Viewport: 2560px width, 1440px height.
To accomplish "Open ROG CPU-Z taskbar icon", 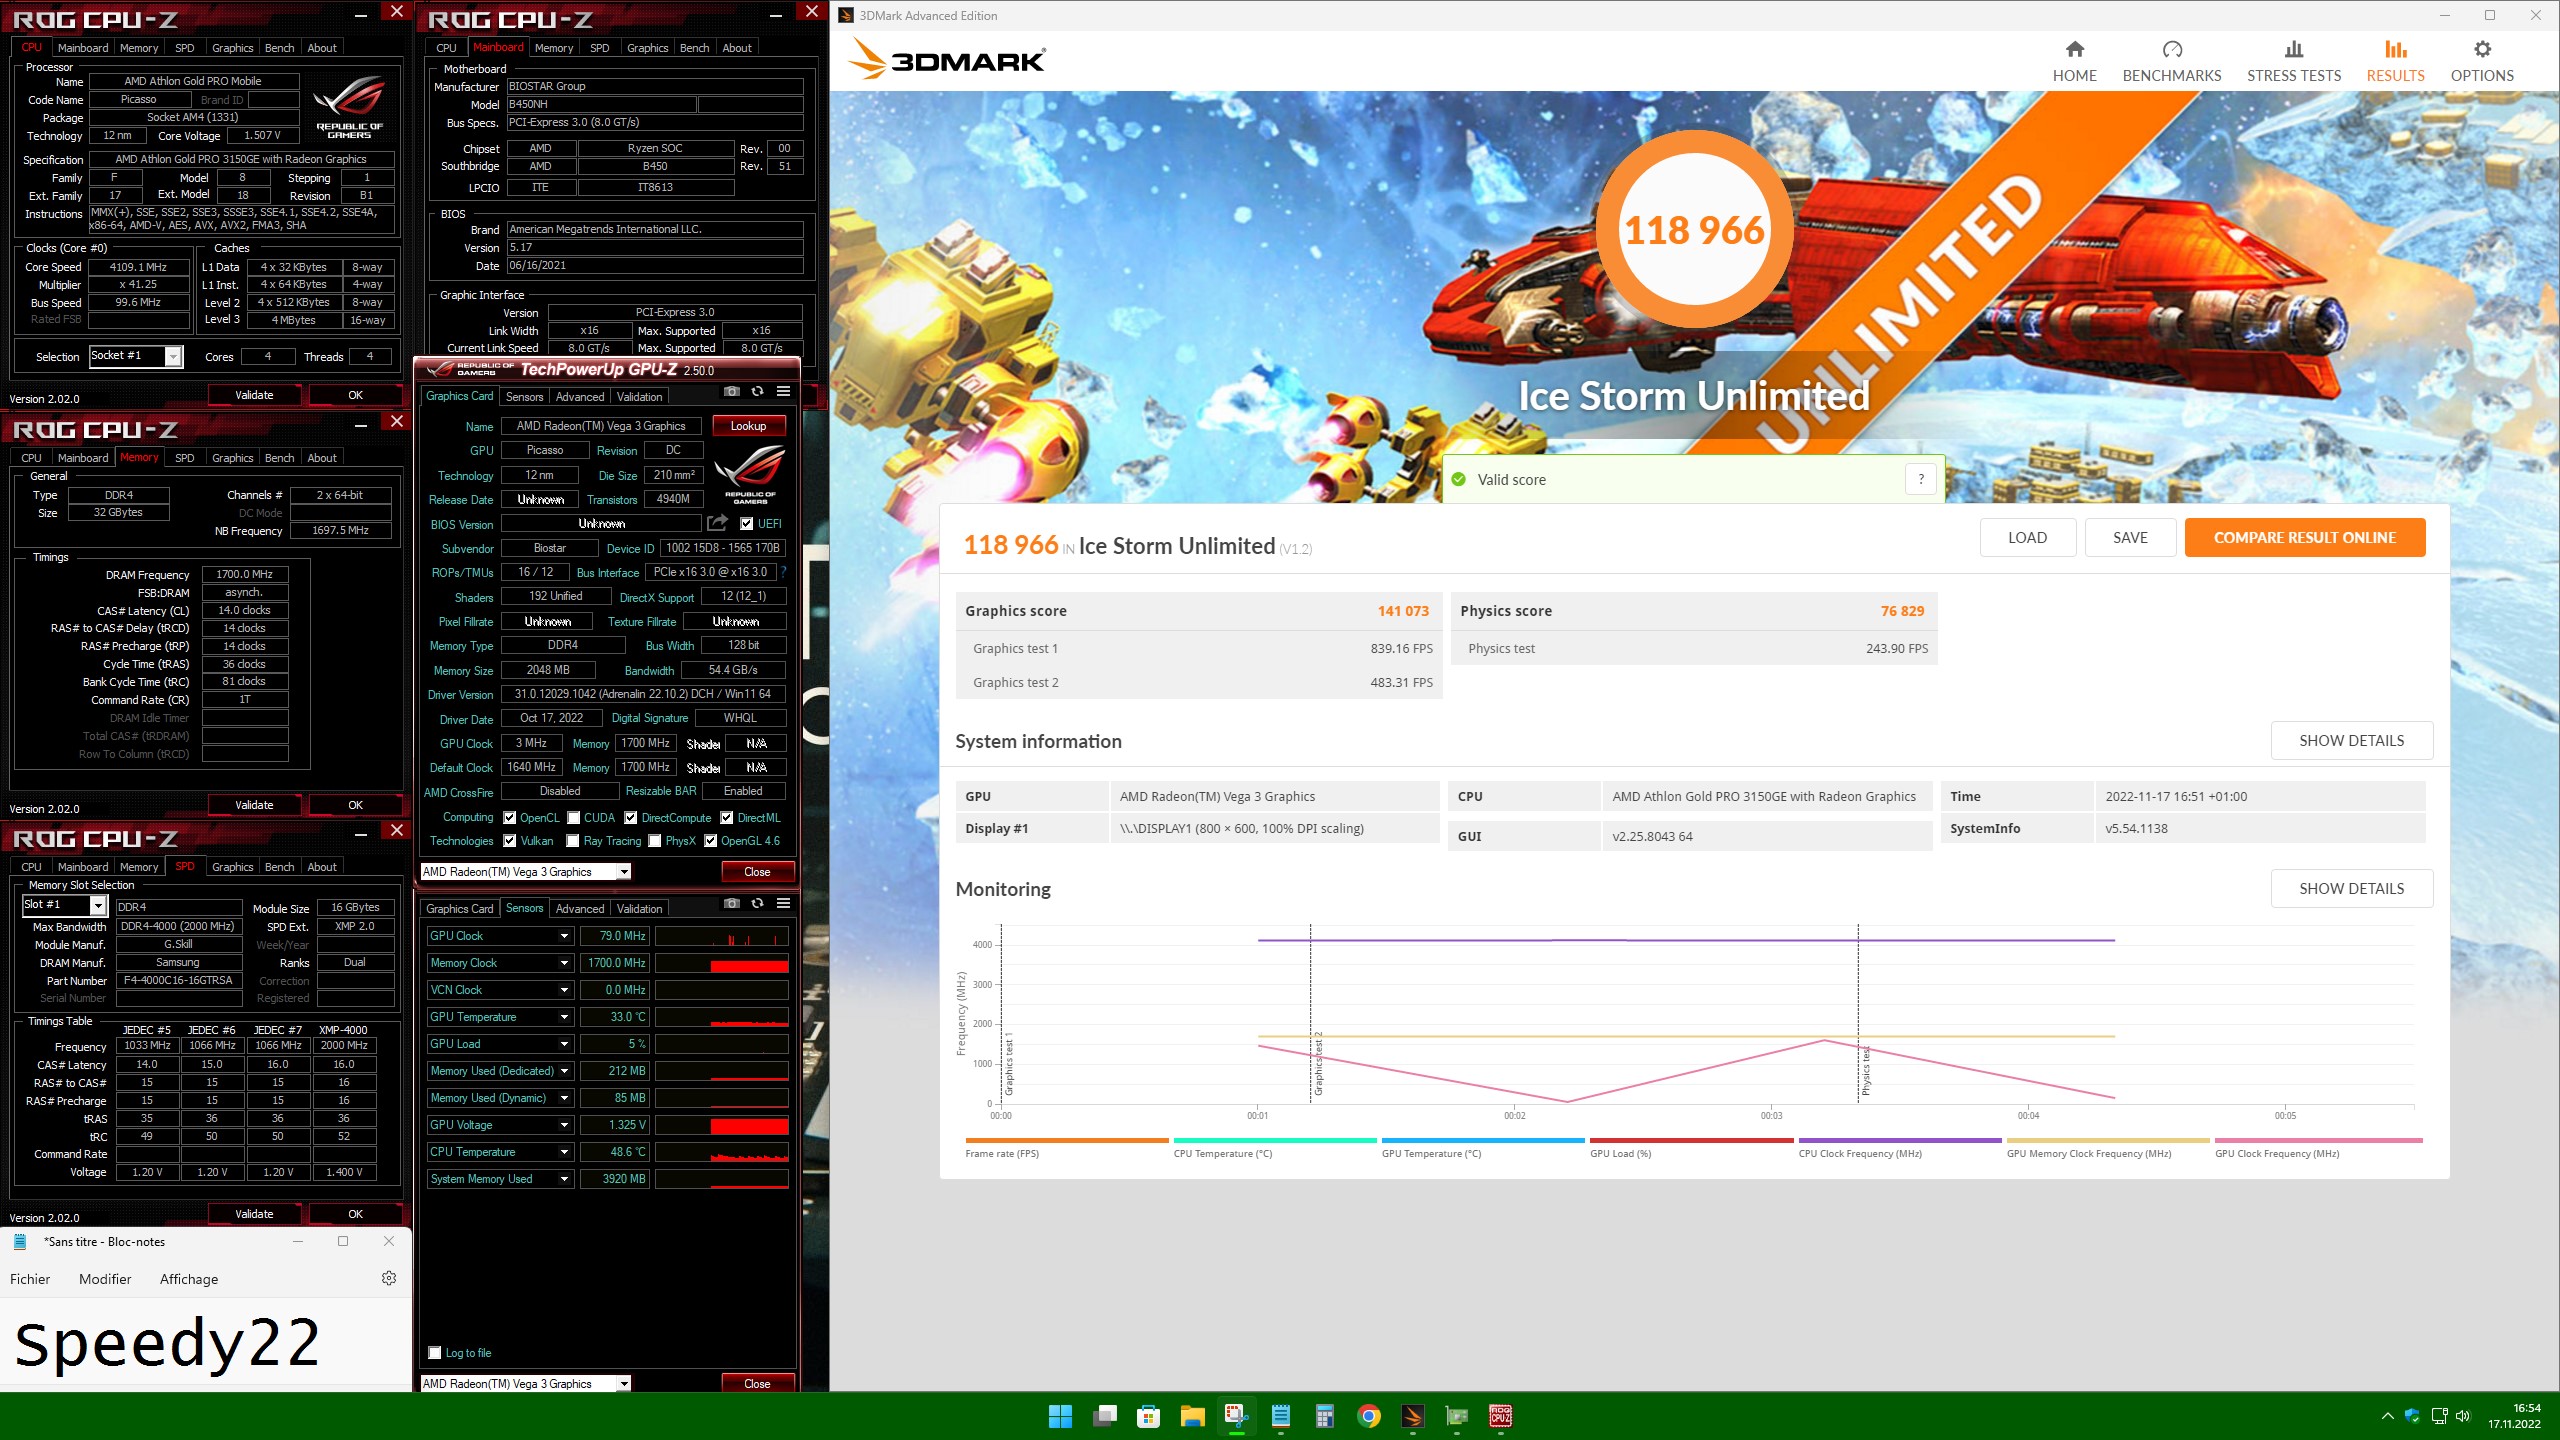I will (1501, 1416).
